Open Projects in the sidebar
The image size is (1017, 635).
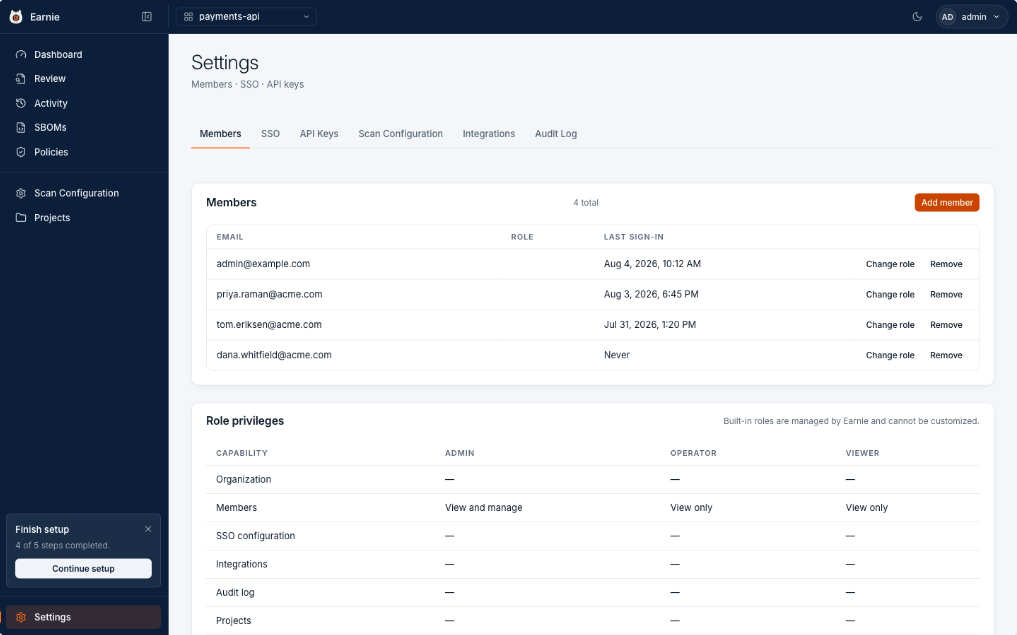[84, 218]
